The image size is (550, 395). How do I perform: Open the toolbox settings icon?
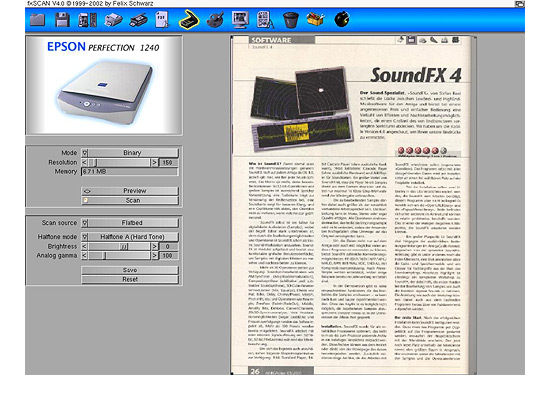pos(315,19)
